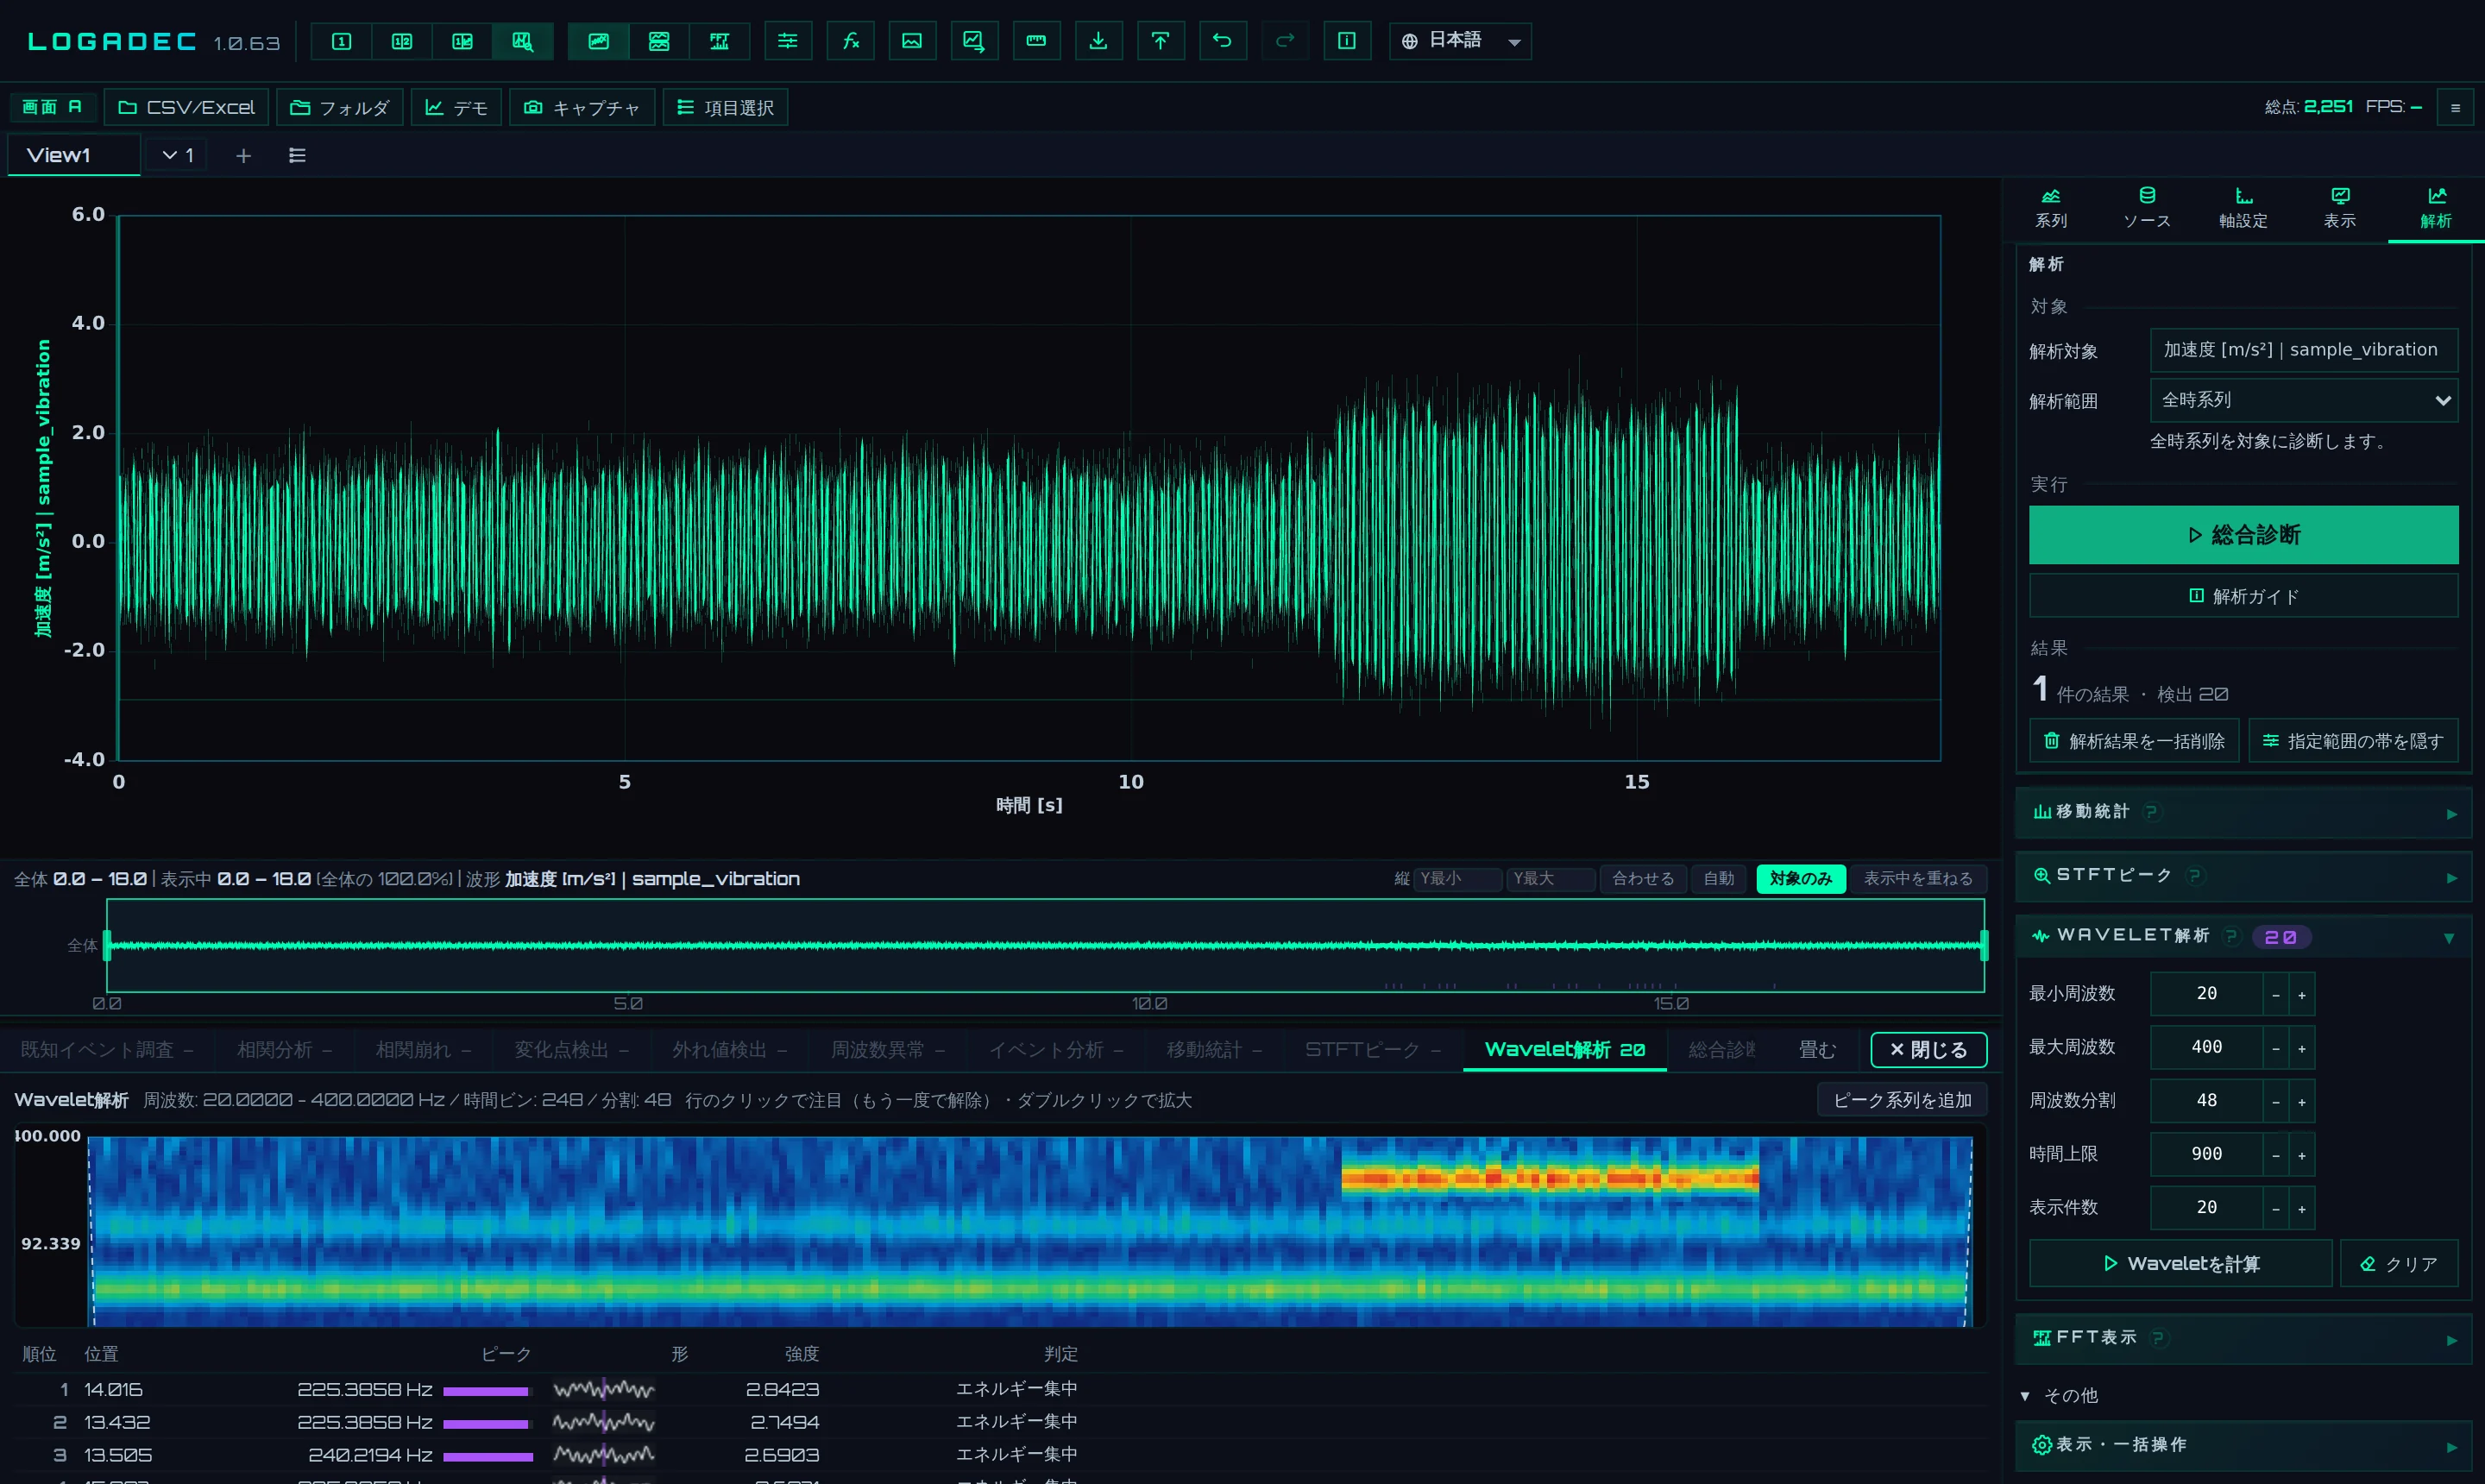Expand the 移動統計 section
Screen dimensions: 2485x1484
[2243, 812]
